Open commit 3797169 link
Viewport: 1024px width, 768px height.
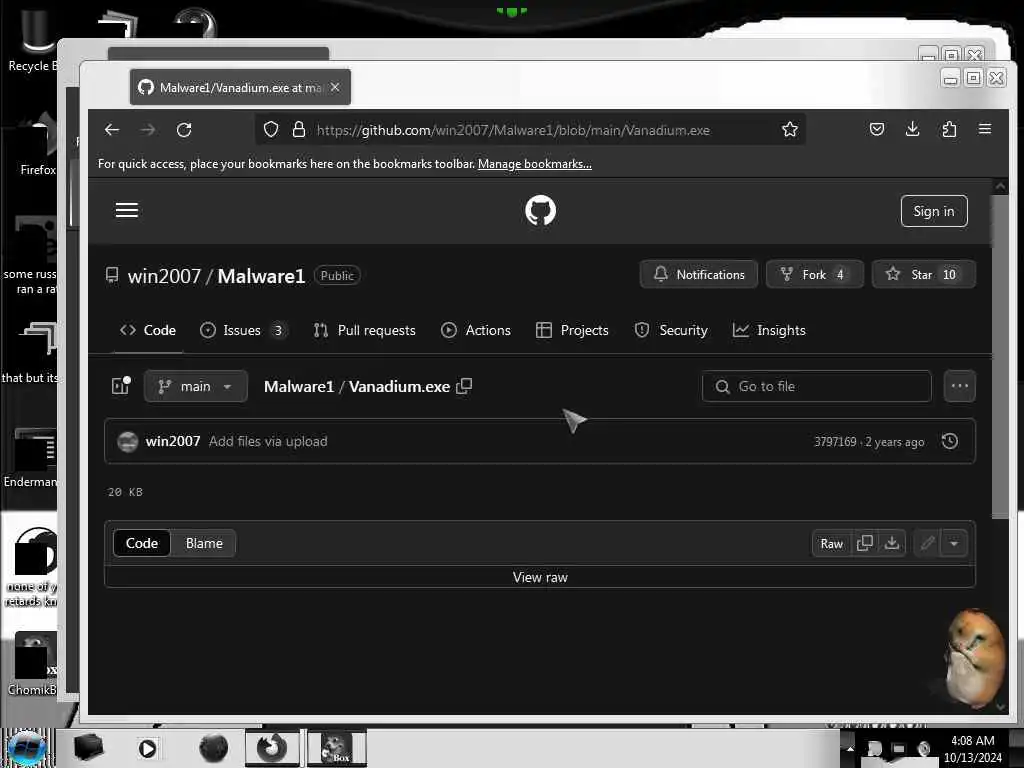tap(835, 442)
